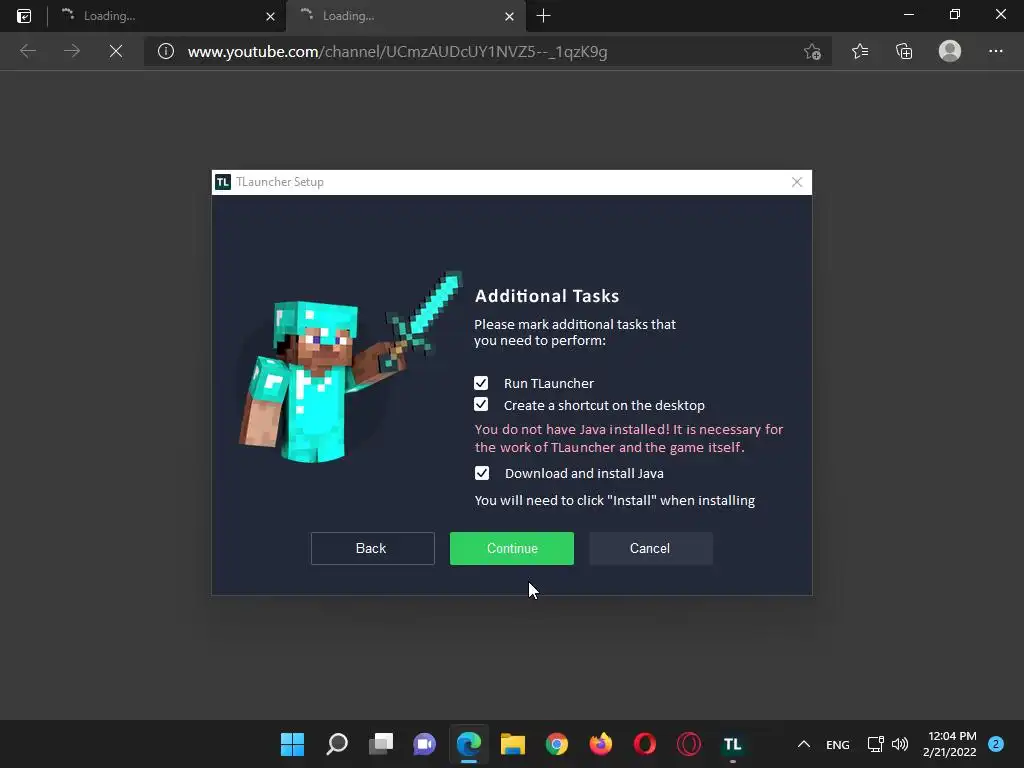Go forward in browser history
The width and height of the screenshot is (1024, 768).
coord(72,51)
